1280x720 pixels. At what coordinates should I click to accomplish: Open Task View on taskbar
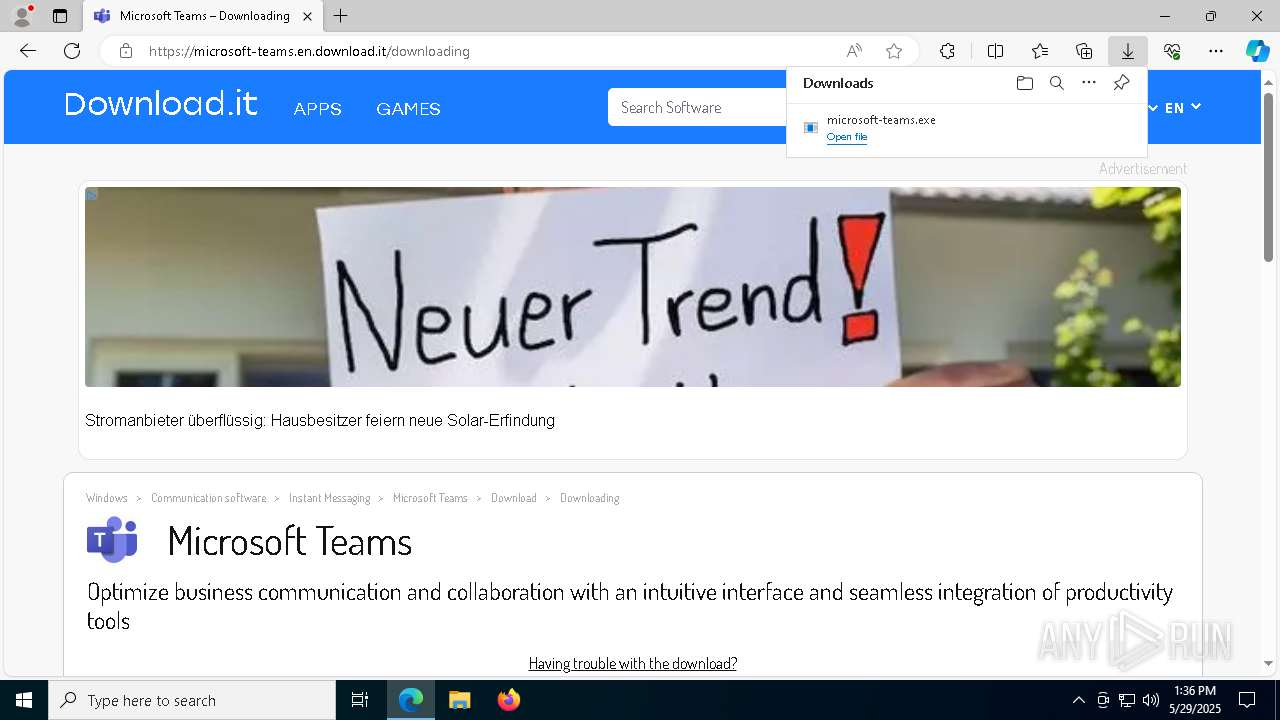pos(360,700)
